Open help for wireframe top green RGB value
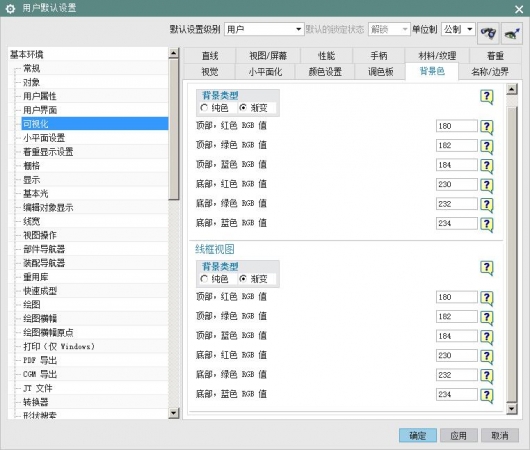Screen dimensions: 530x450 tap(487, 318)
